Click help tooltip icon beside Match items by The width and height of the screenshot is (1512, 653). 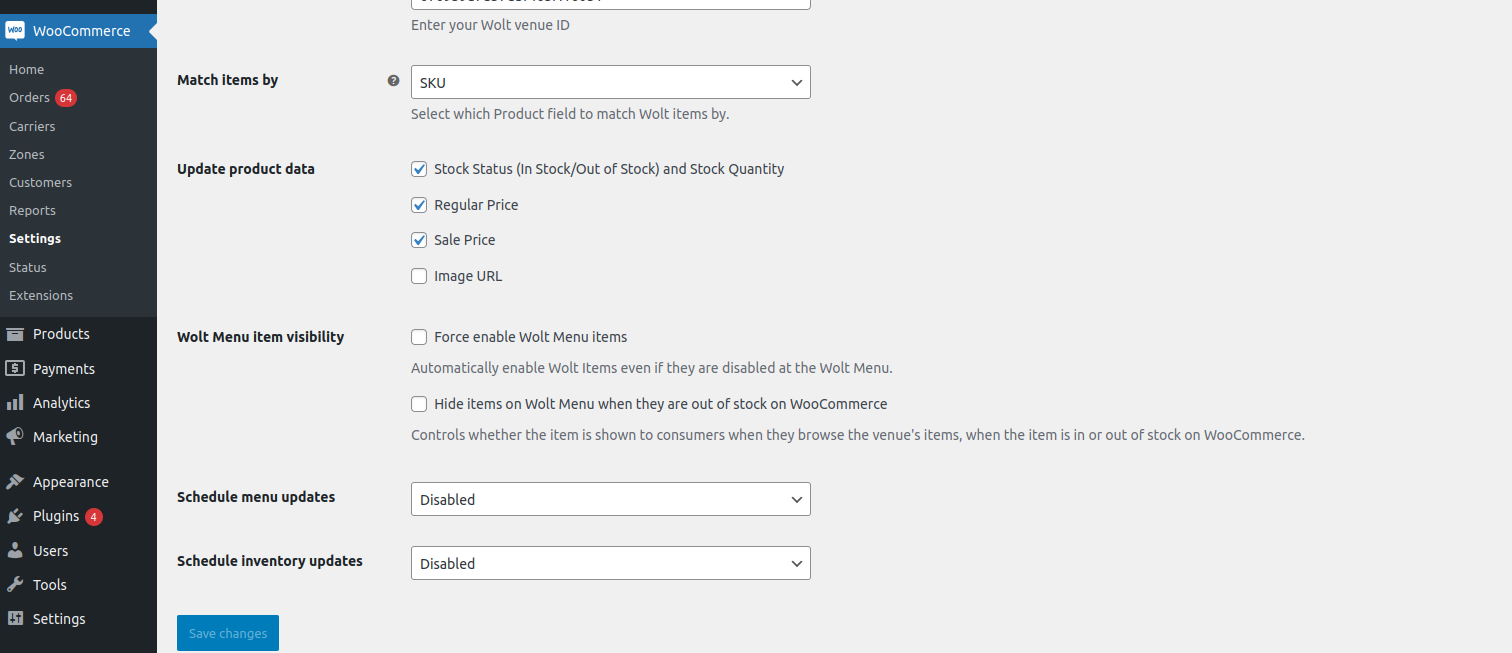coord(393,81)
